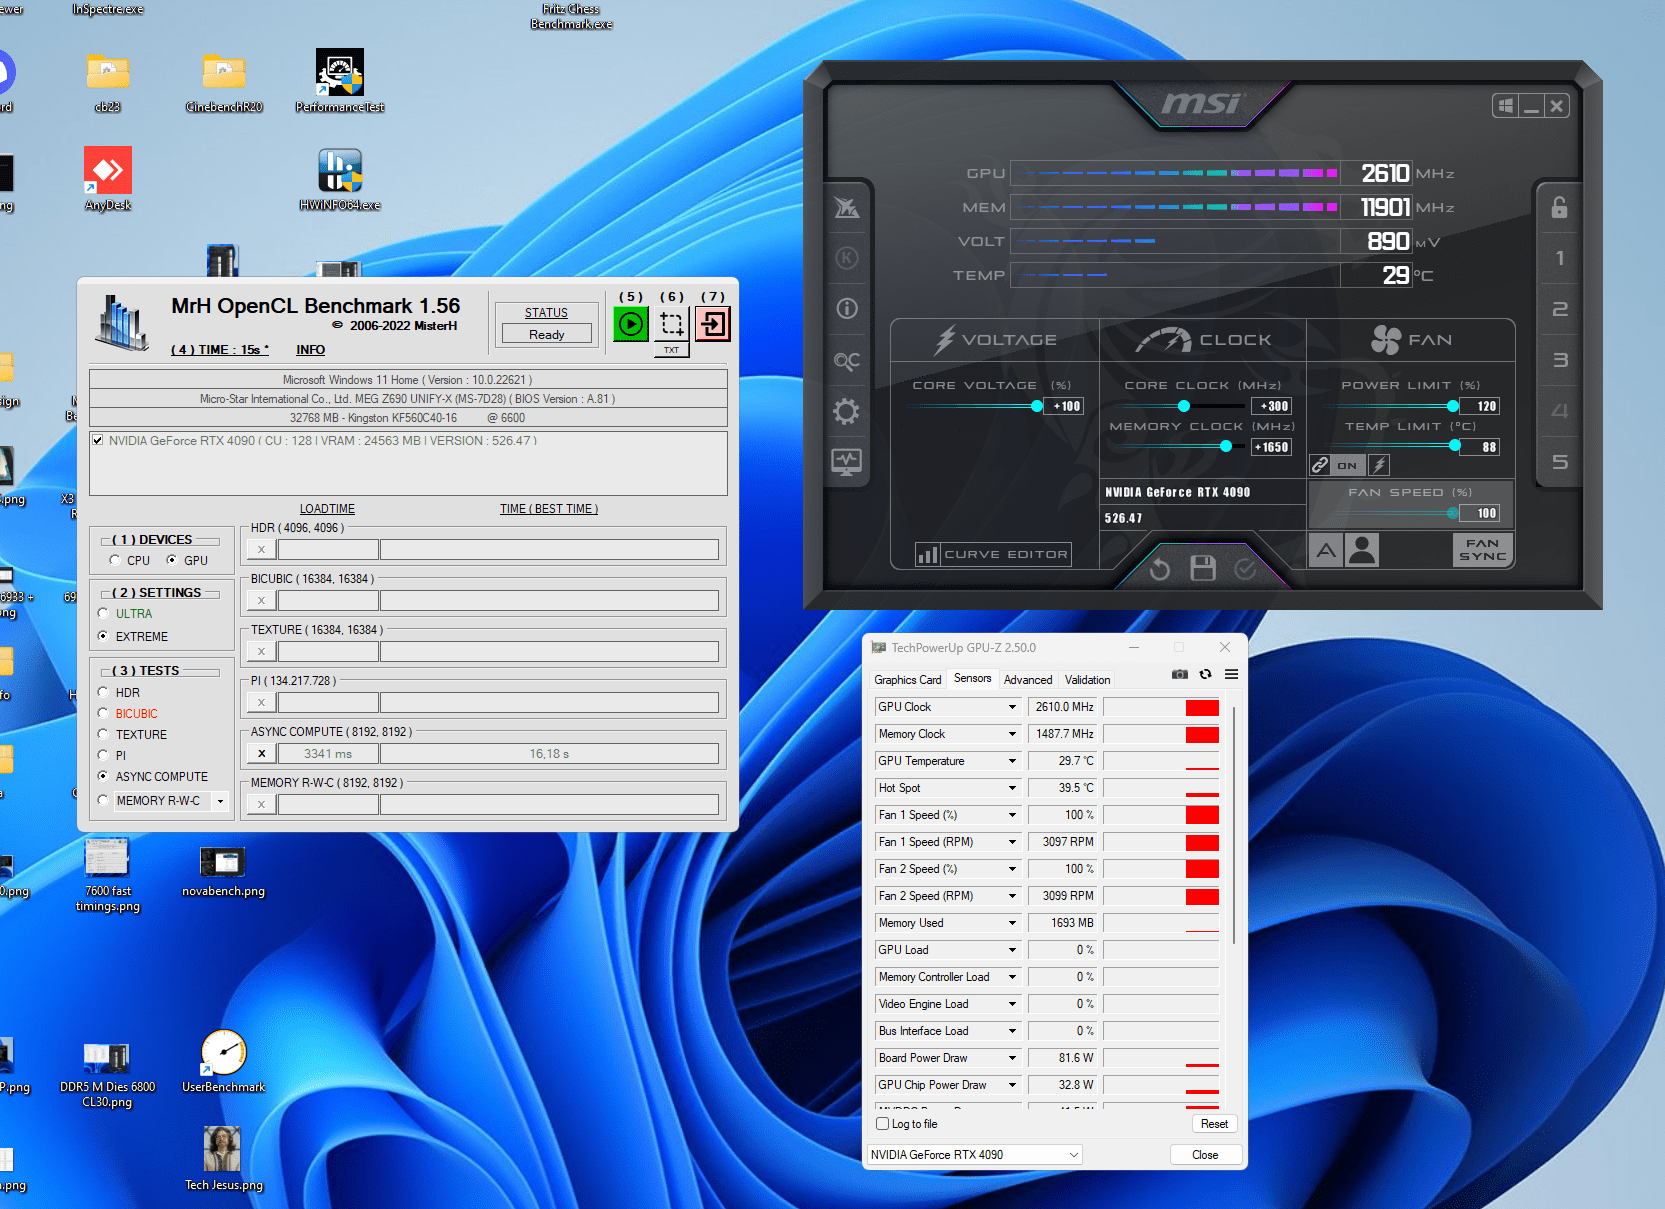Expand the Board Power Draw sensor dropdown
The height and width of the screenshot is (1209, 1665).
1012,1058
